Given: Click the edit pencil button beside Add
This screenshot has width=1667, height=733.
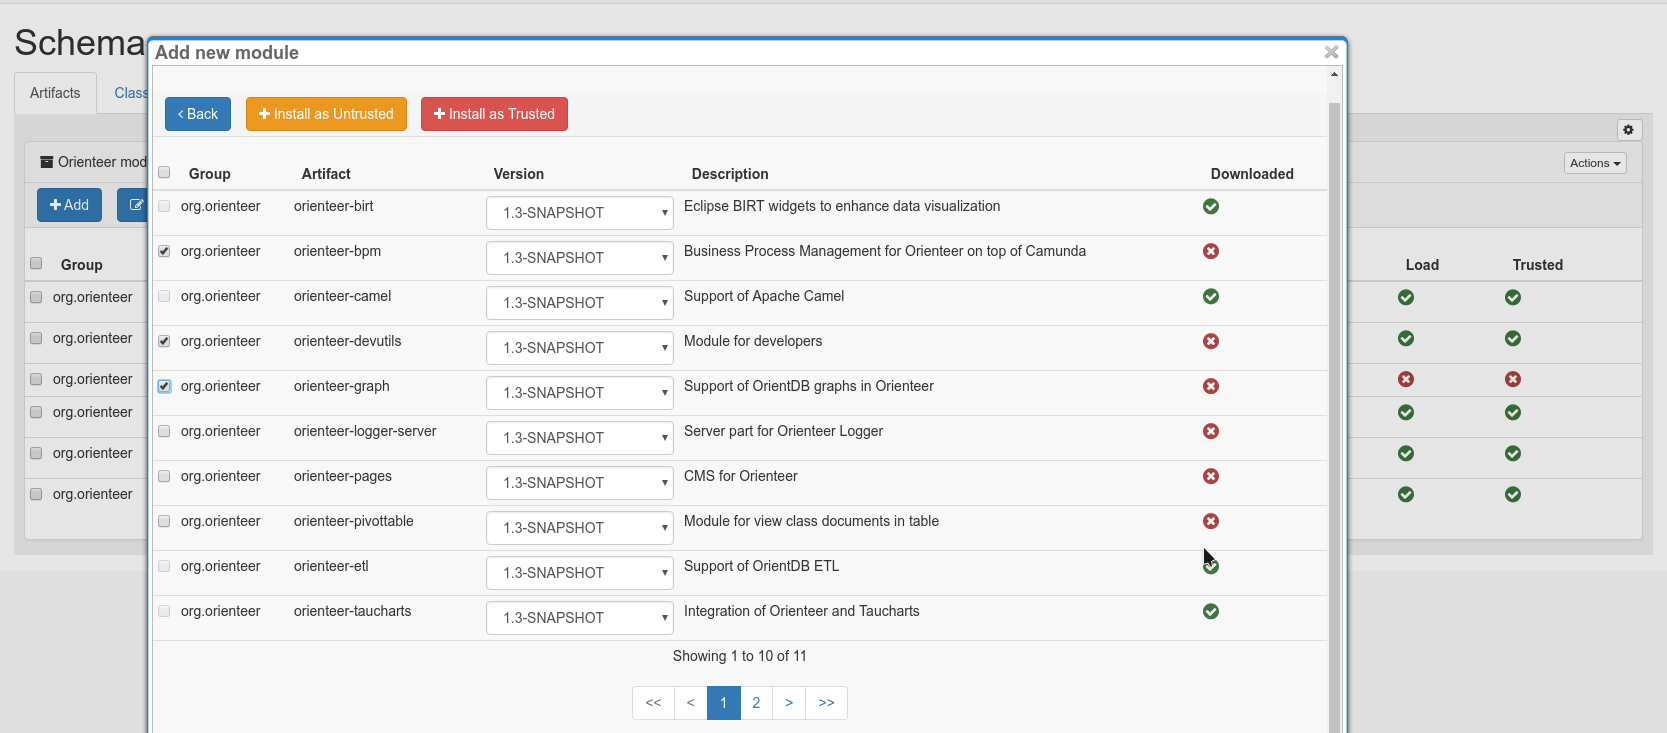Looking at the screenshot, I should coord(134,205).
